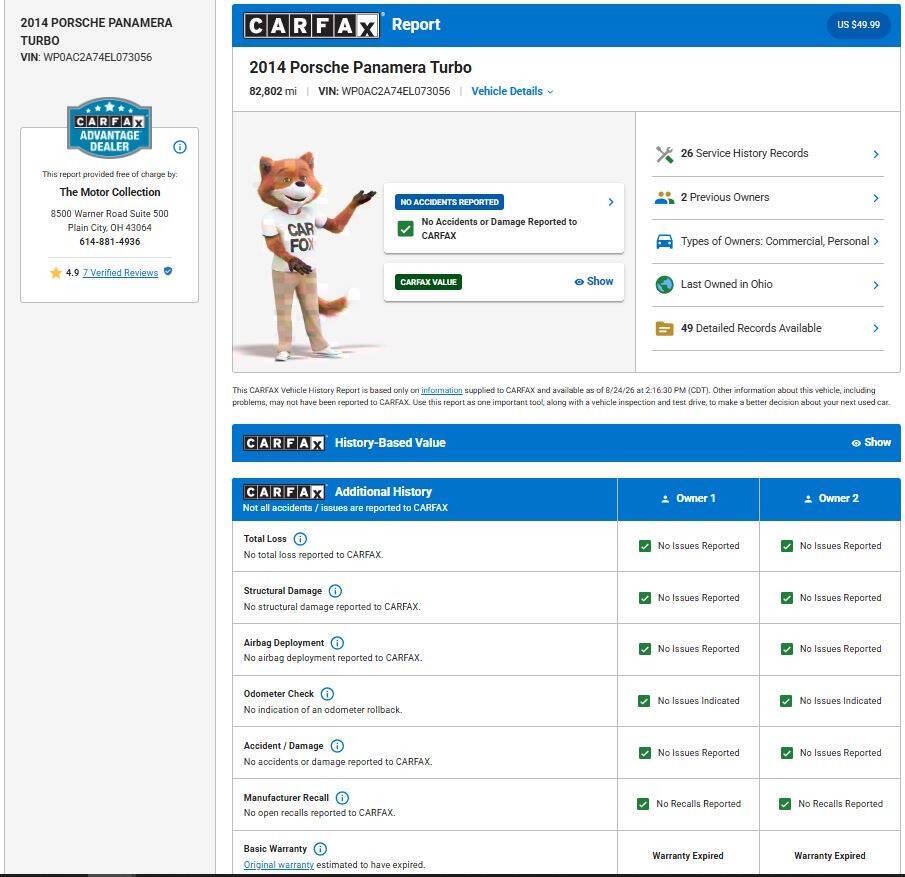Open the Airbag Deployment info icon
This screenshot has width=905, height=877.
[338, 643]
